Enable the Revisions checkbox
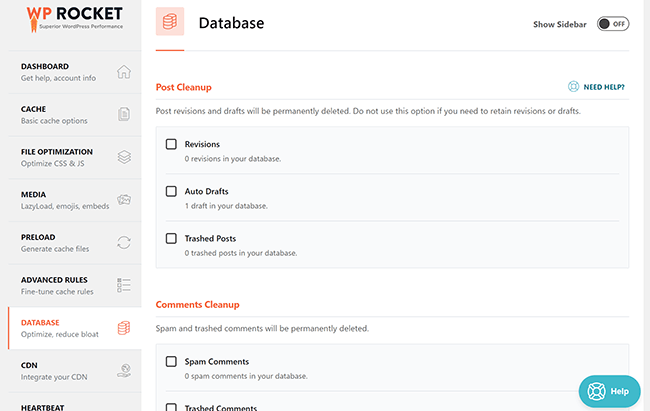Viewport: 650px width, 411px height. [171, 144]
